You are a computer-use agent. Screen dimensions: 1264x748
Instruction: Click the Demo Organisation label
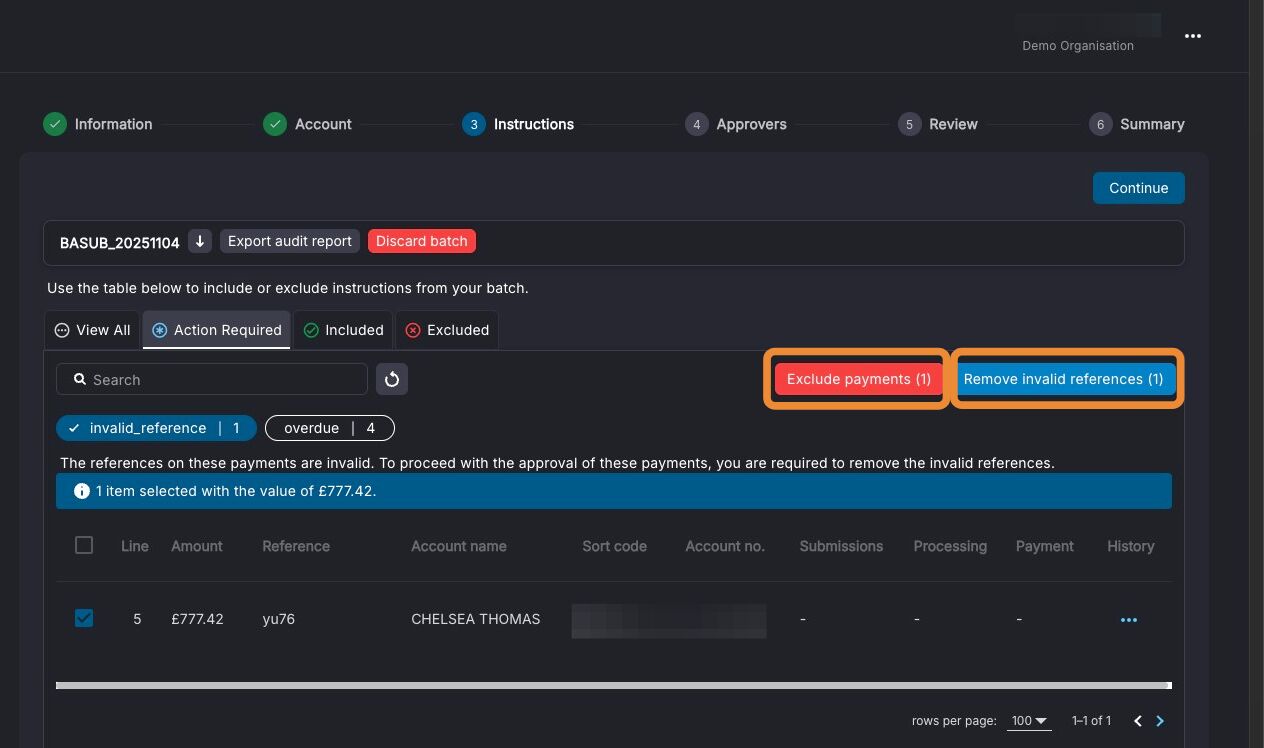click(1078, 46)
